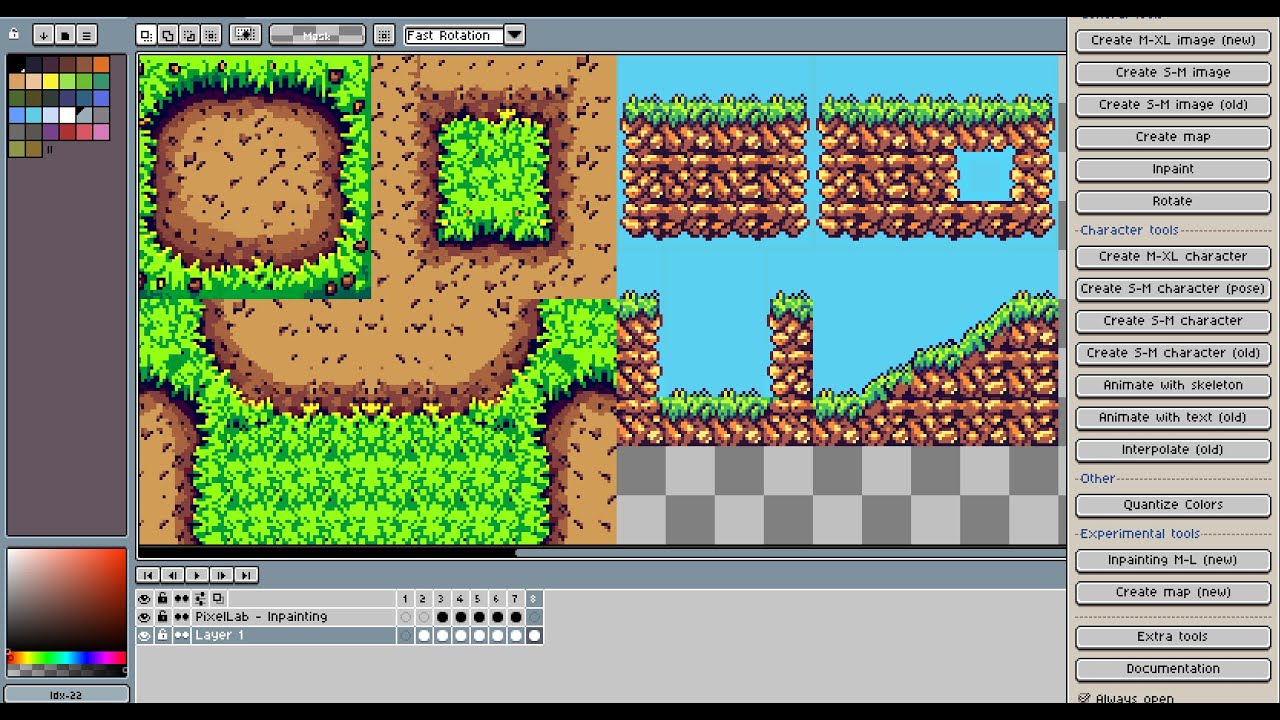The height and width of the screenshot is (720, 1280).
Task: Open the Rotate tool
Action: tap(1173, 201)
